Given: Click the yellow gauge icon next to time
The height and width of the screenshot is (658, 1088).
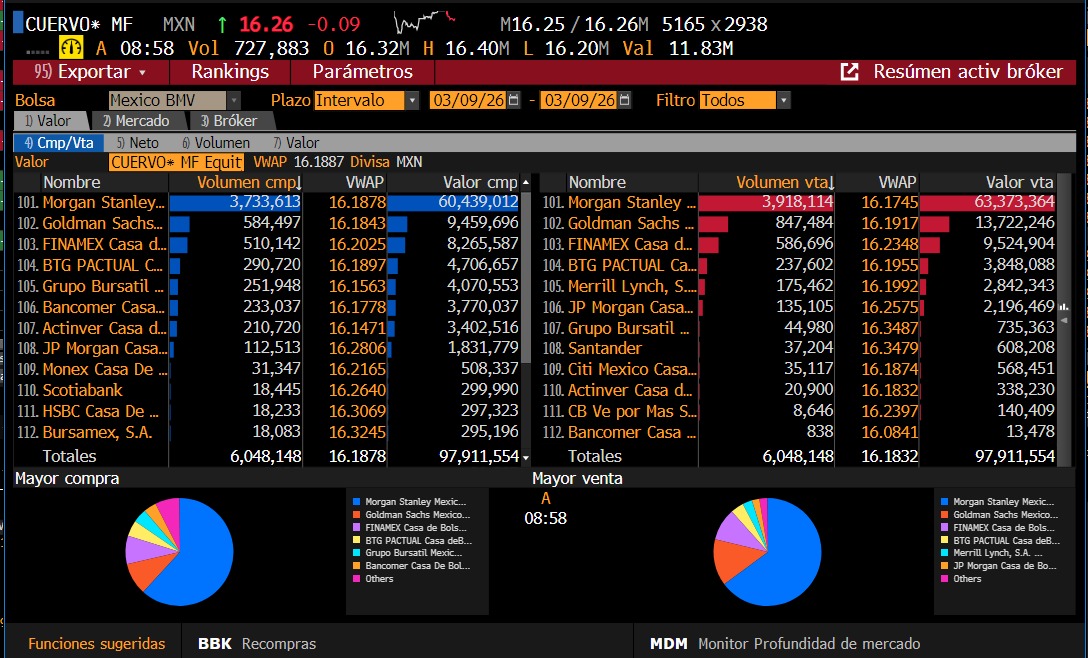Looking at the screenshot, I should tap(71, 48).
